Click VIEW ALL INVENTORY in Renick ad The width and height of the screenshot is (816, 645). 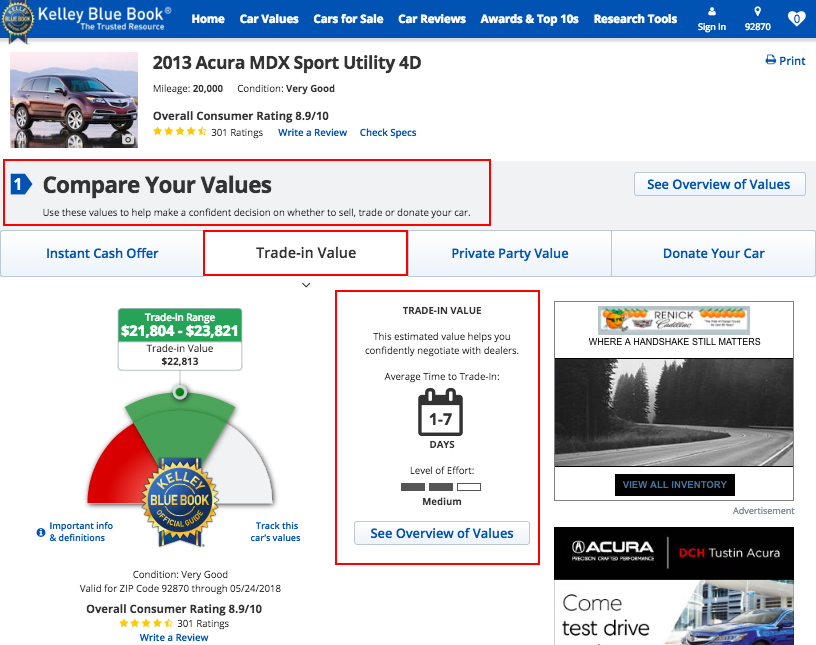(674, 485)
